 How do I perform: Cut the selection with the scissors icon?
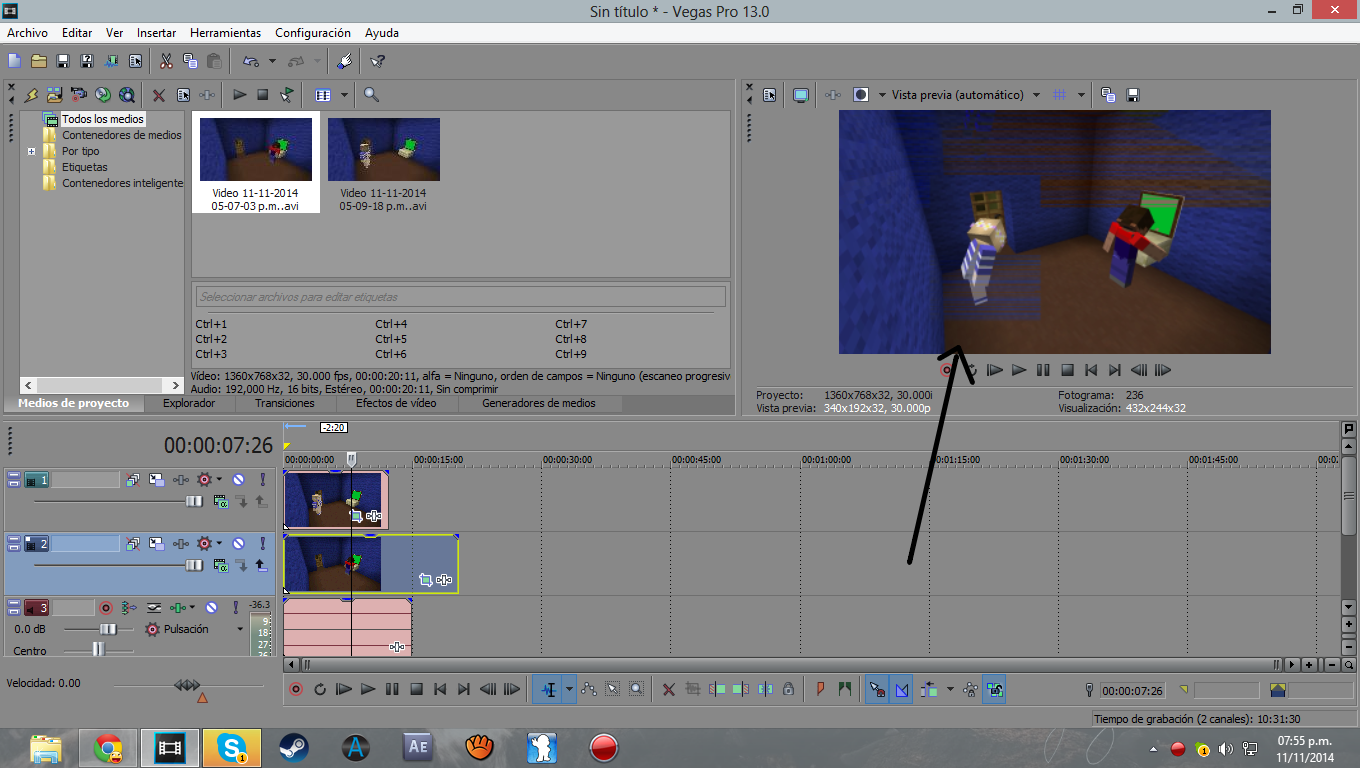166,61
